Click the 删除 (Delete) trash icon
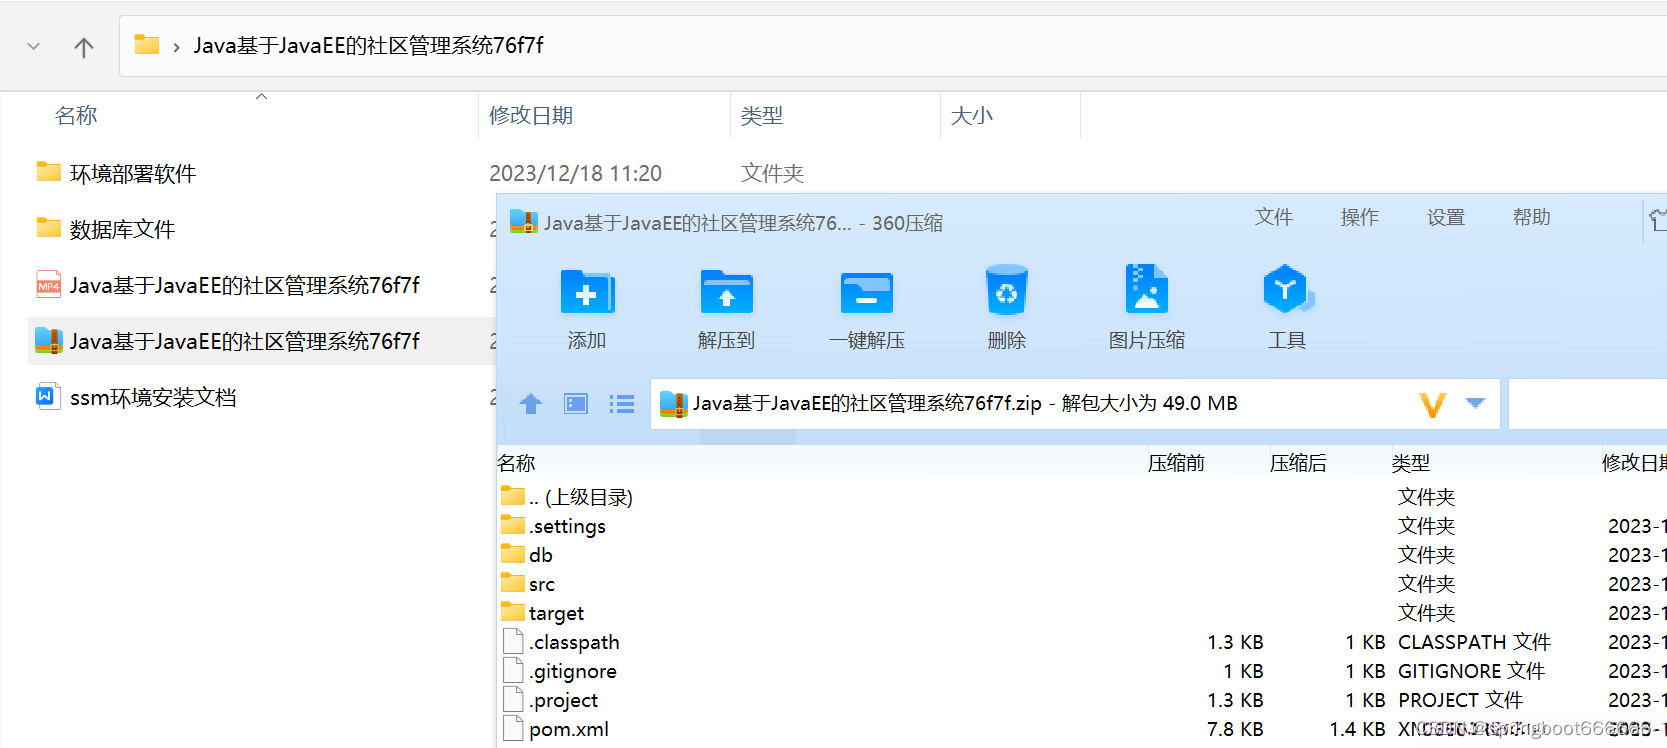The width and height of the screenshot is (1667, 748). pyautogui.click(x=1007, y=291)
